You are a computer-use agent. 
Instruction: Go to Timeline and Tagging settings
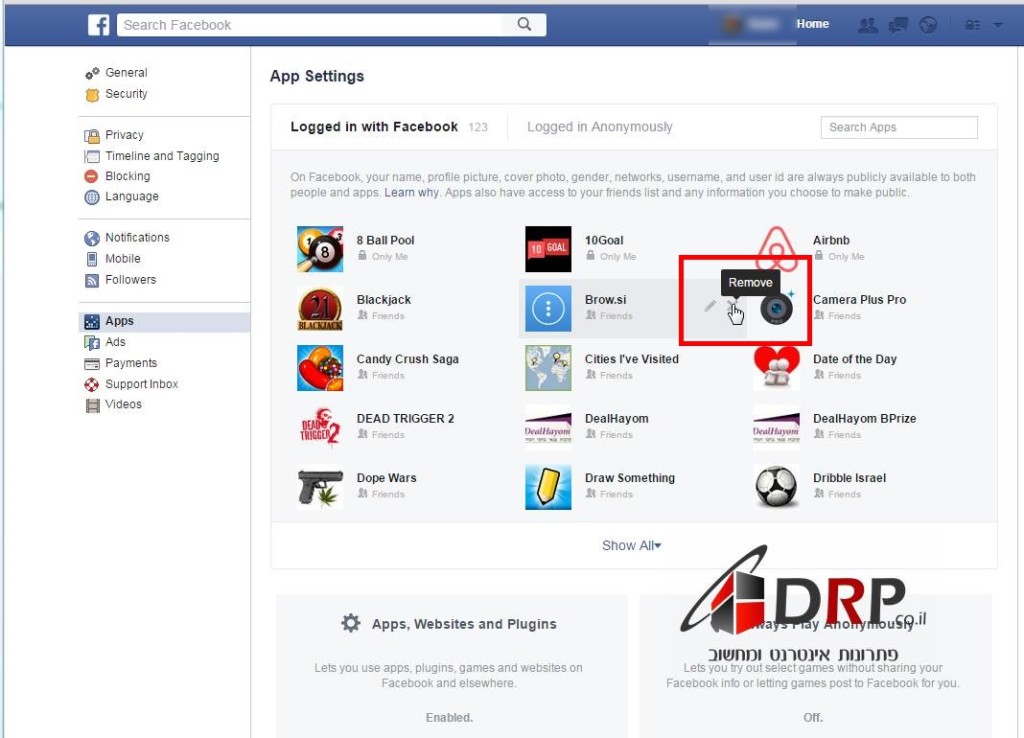162,156
